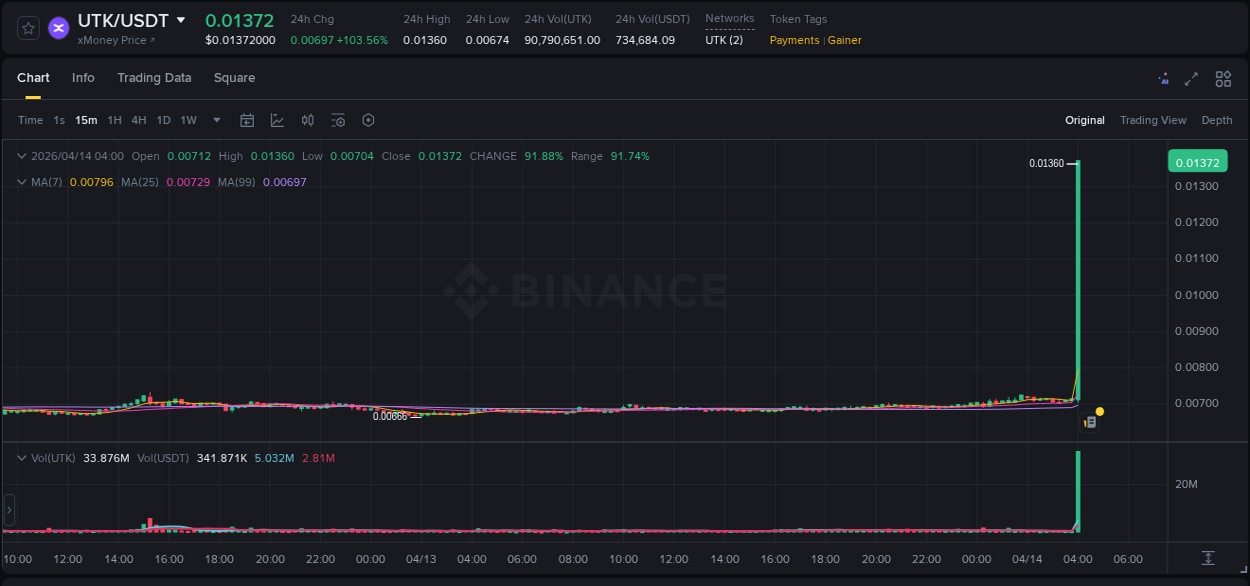Click the hexagon badge icon on the toolbar
This screenshot has width=1250, height=586.
coord(368,120)
